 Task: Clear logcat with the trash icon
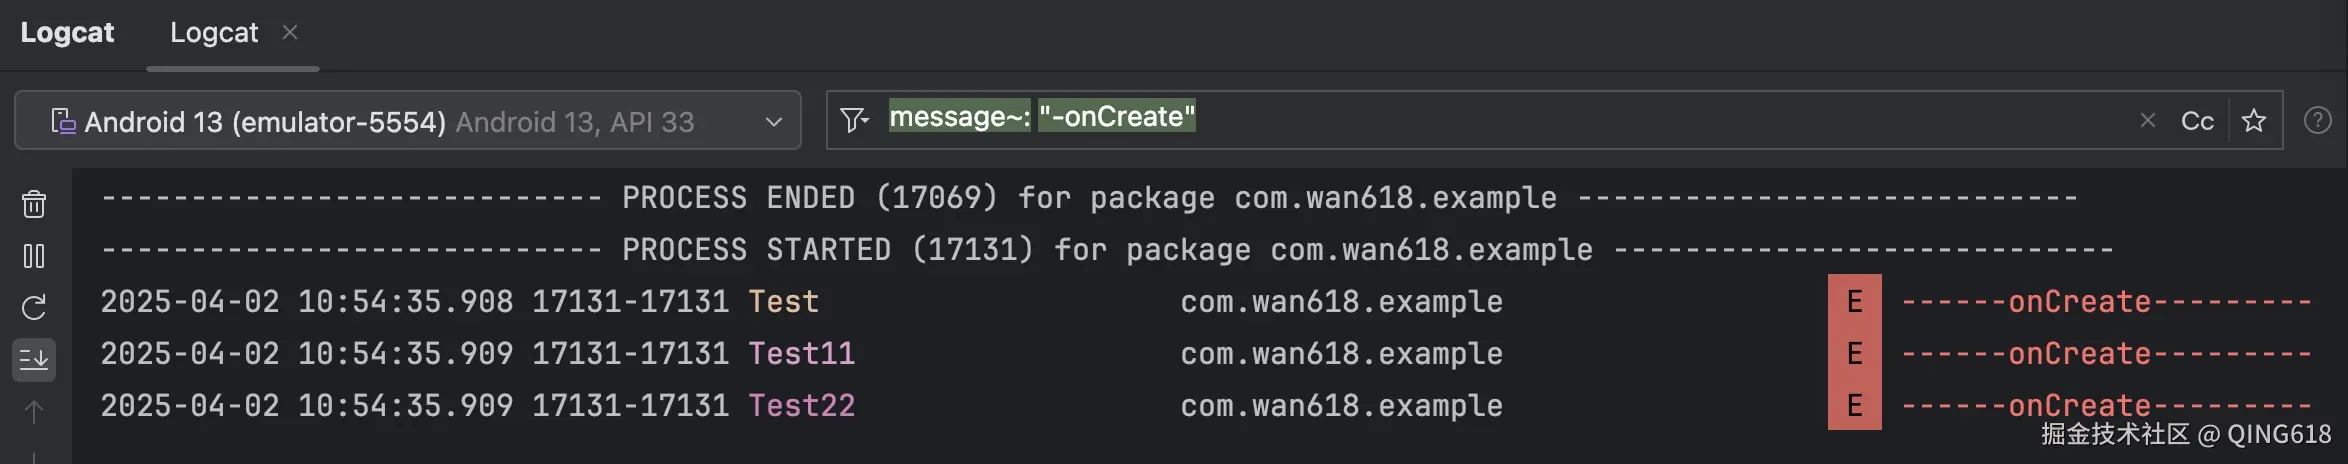point(34,204)
